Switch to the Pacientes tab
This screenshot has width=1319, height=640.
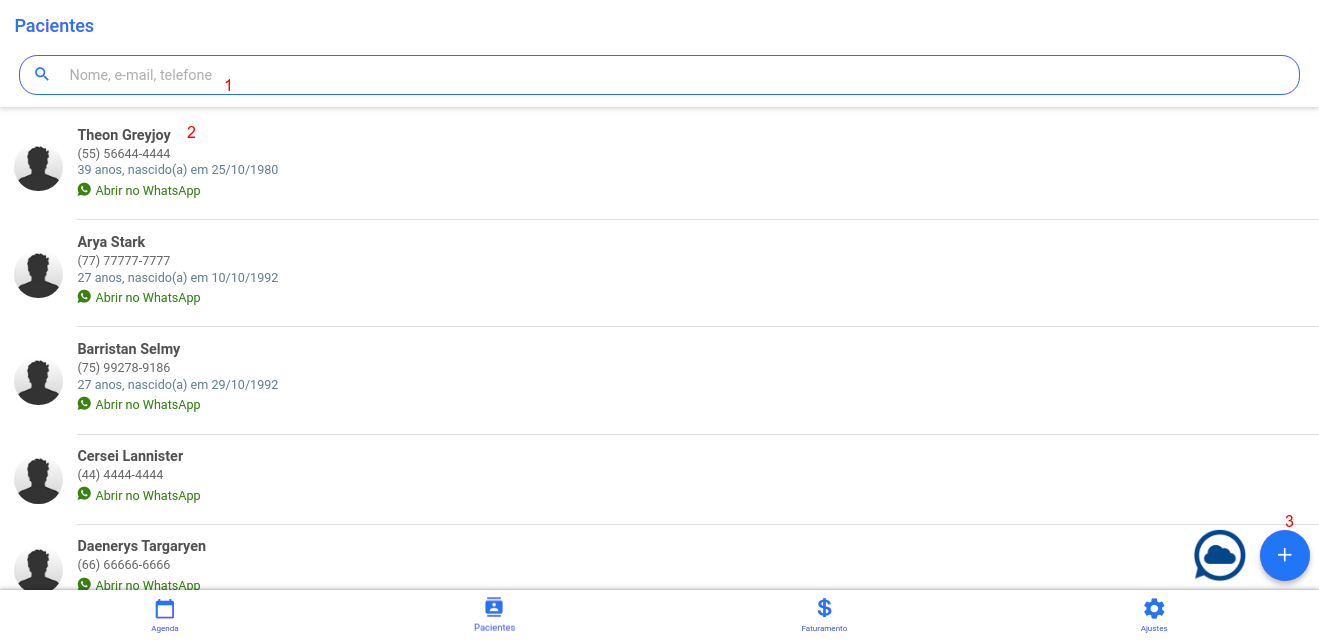tap(494, 613)
